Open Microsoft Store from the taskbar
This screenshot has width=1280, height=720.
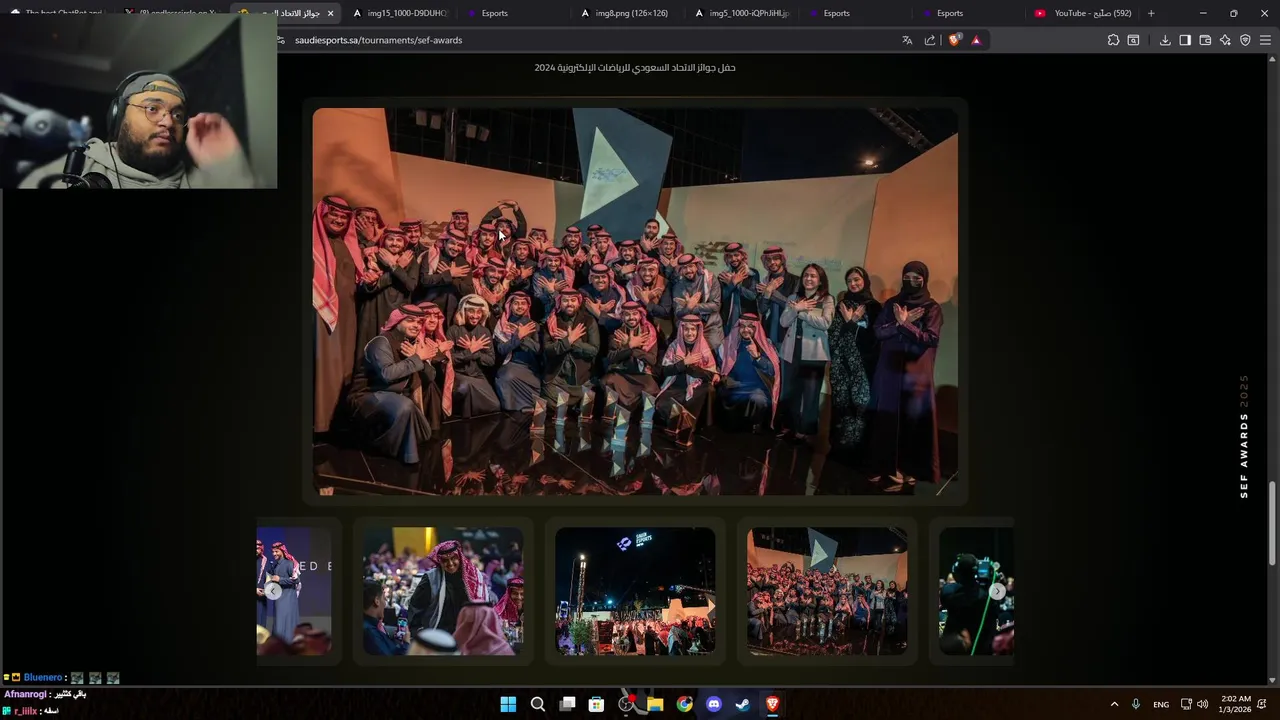[596, 704]
